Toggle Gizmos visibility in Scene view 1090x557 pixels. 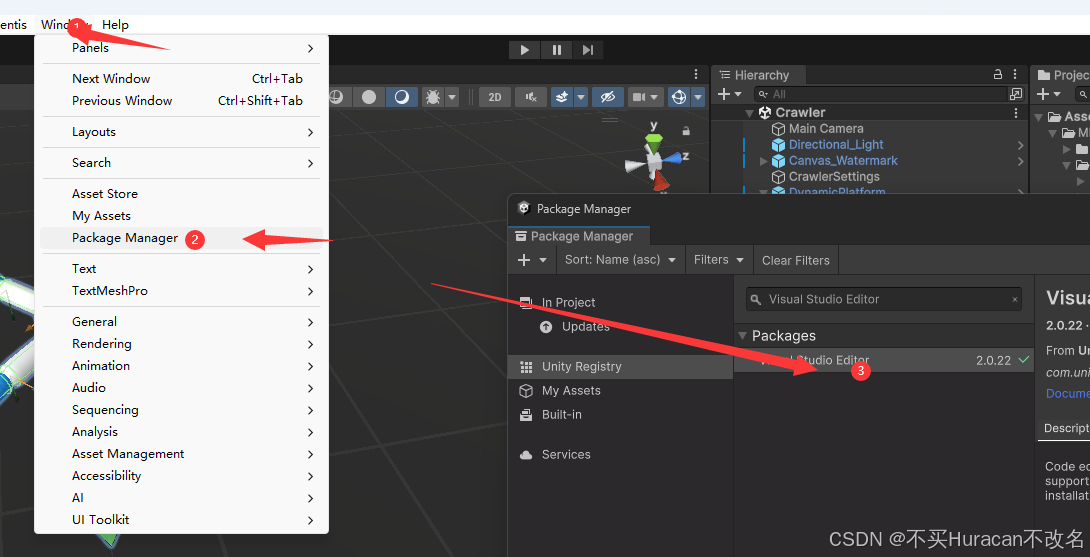(x=678, y=97)
